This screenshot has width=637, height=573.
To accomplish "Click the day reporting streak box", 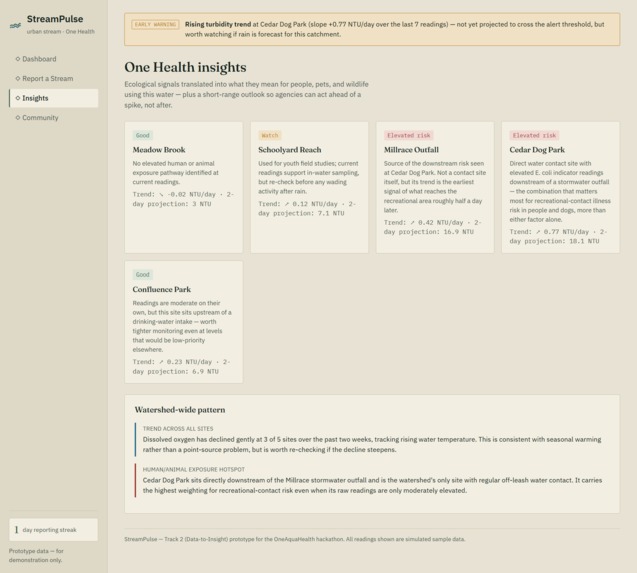I will pyautogui.click(x=54, y=530).
